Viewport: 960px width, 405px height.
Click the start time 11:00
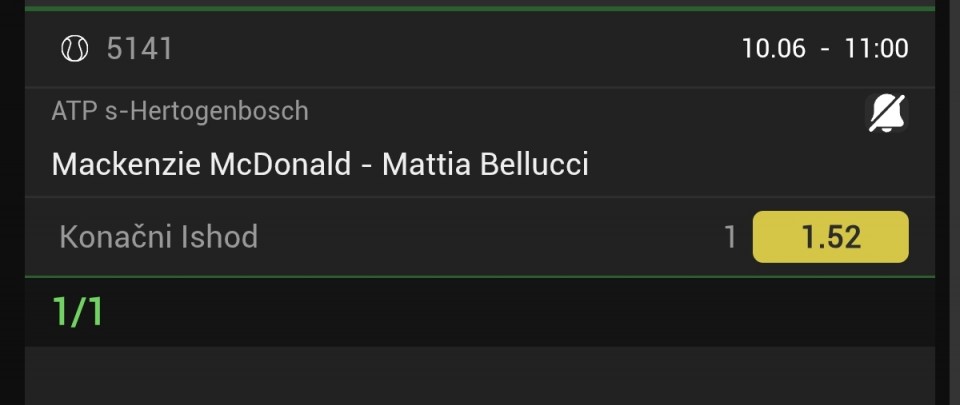[x=876, y=48]
